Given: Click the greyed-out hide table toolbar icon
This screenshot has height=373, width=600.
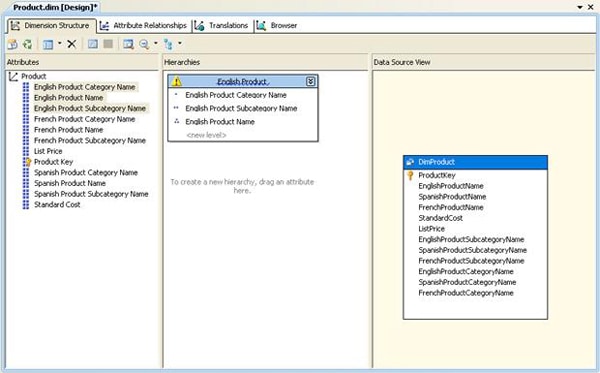Looking at the screenshot, I should (108, 44).
